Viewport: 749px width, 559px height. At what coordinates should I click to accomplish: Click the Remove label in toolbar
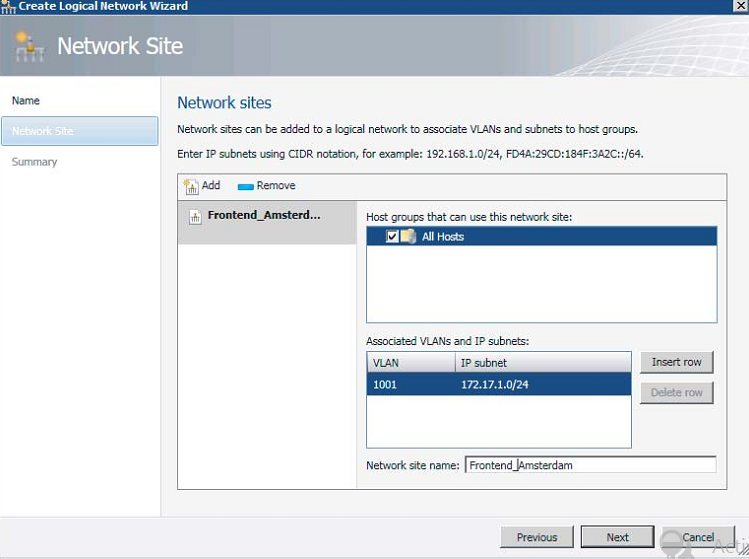[x=276, y=185]
